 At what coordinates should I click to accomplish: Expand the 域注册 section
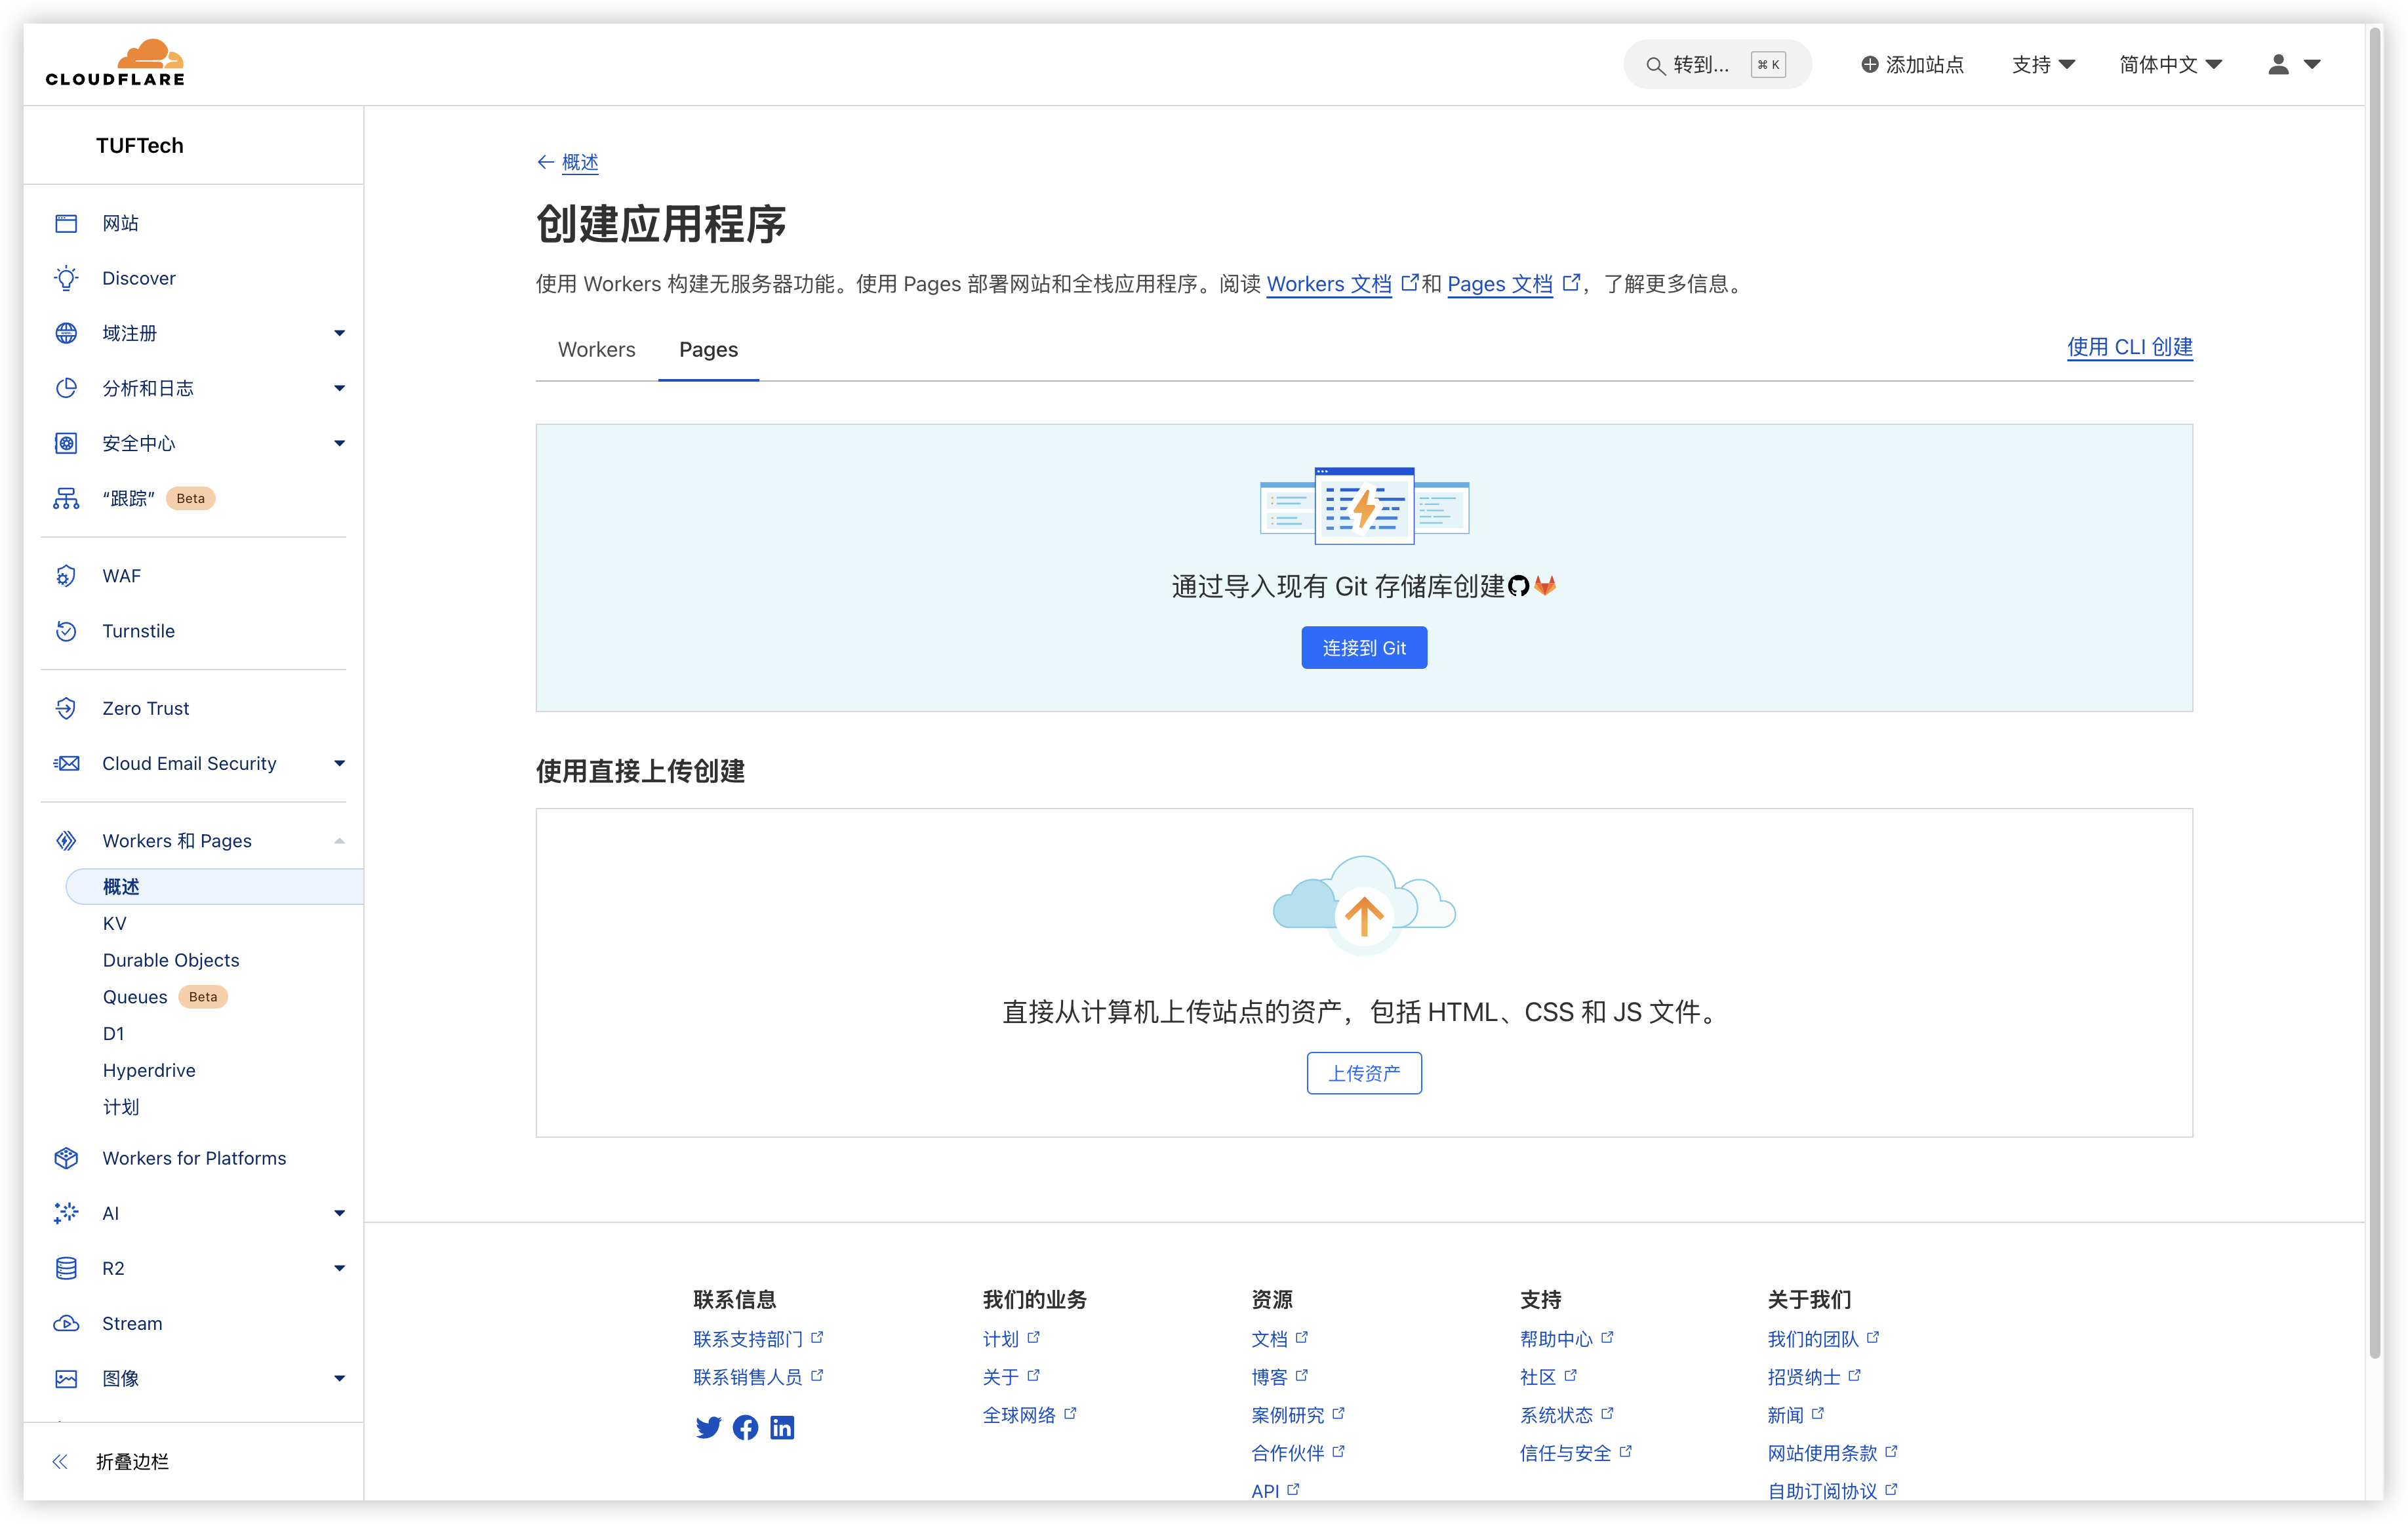point(340,332)
